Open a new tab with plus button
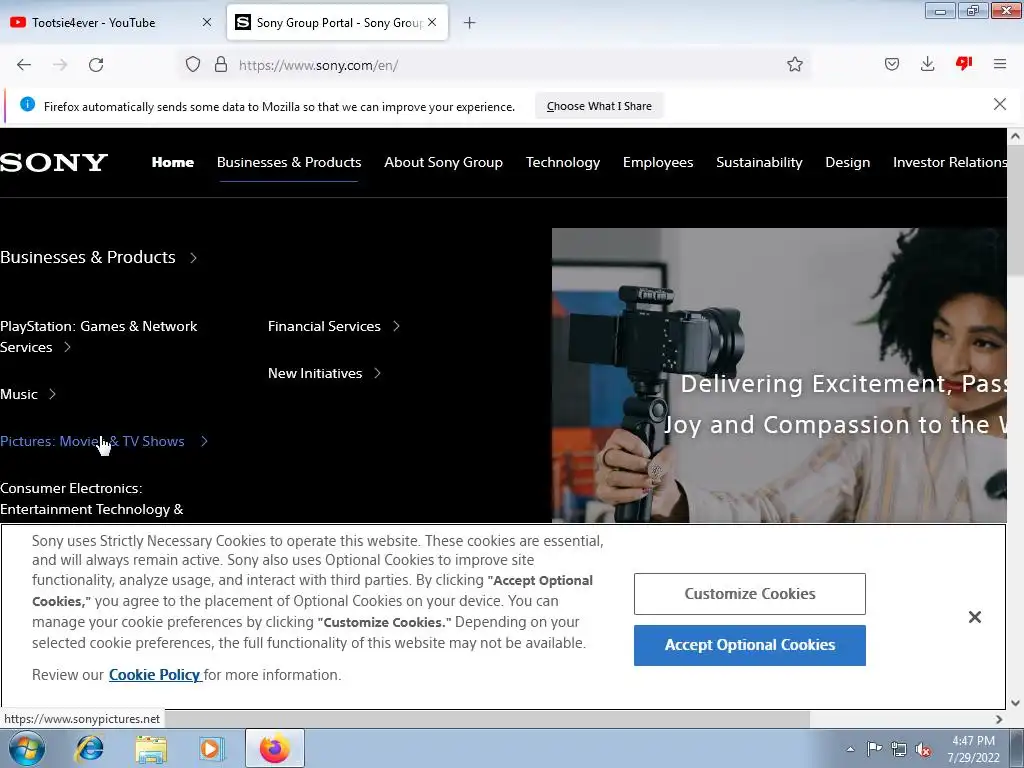Screen dimensions: 1024x768 [x=470, y=23]
